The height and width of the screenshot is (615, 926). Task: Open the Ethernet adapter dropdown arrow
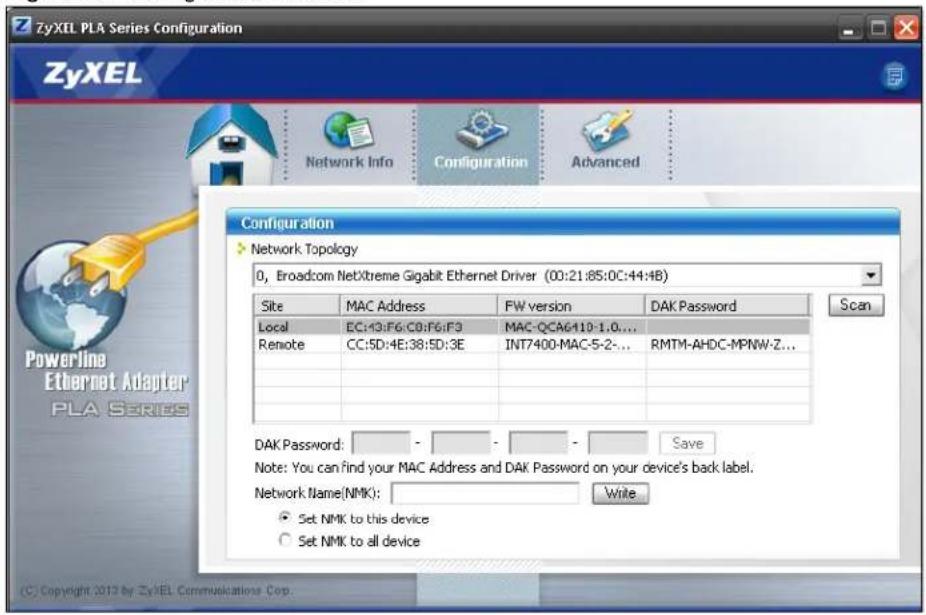(x=870, y=275)
